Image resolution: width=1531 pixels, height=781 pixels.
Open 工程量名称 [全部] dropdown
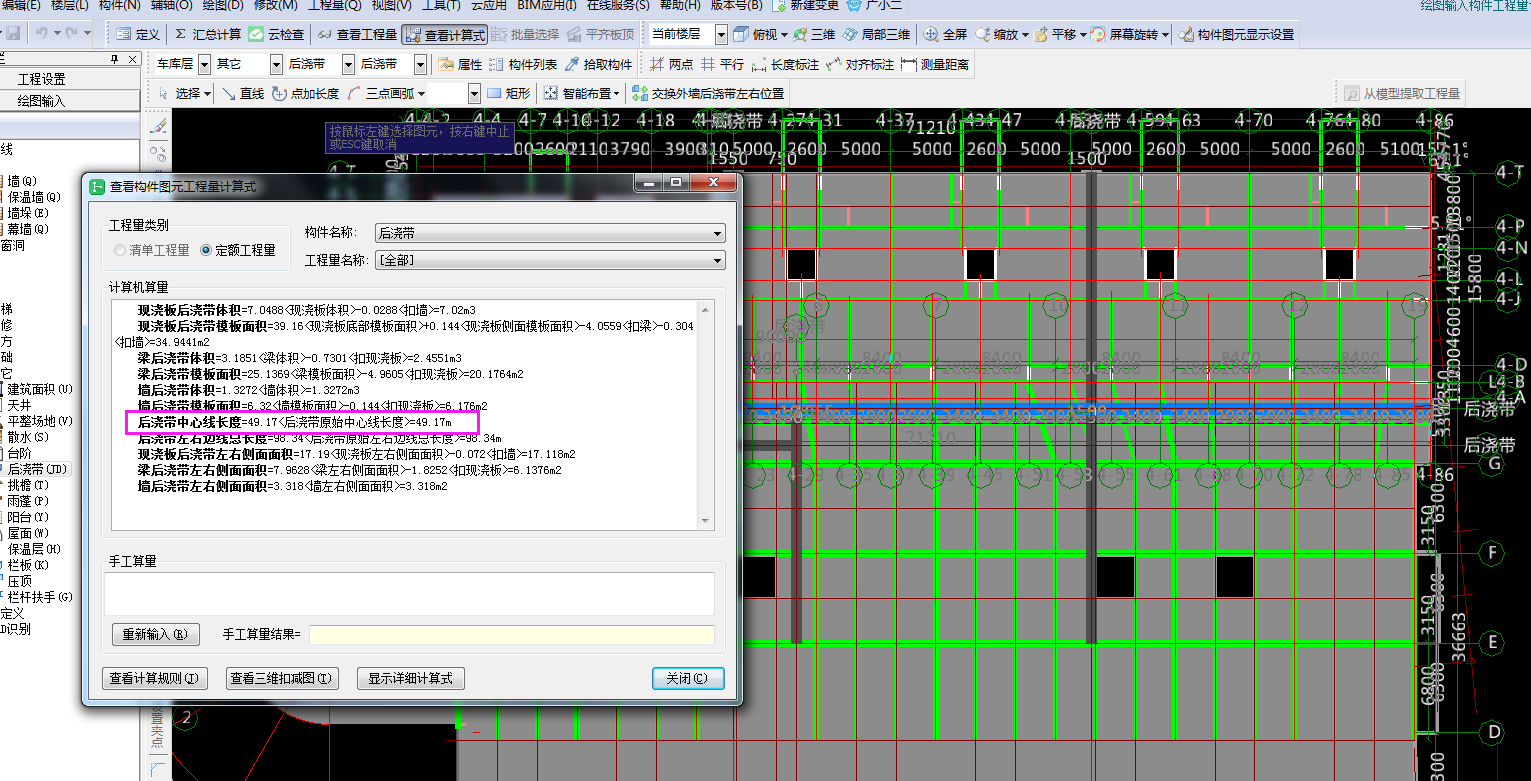click(550, 260)
